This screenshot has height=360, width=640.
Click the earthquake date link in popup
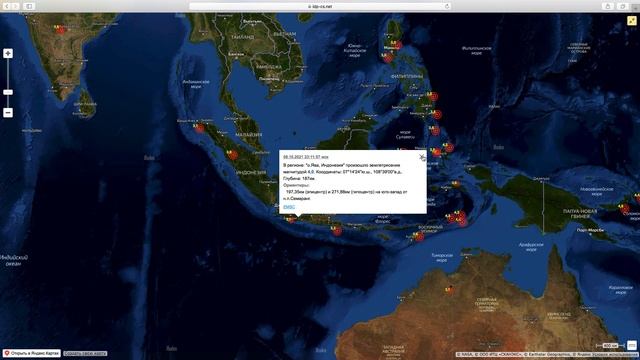click(306, 157)
